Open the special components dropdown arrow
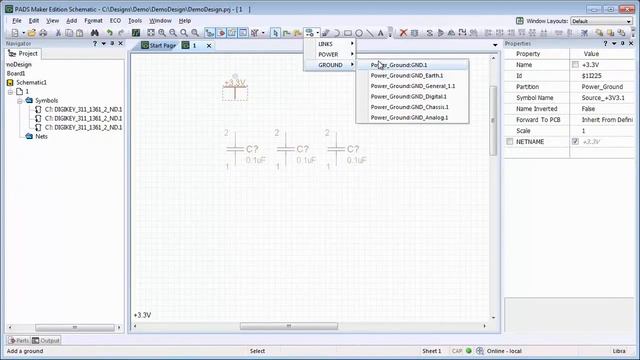640x360 pixels. coord(317,33)
